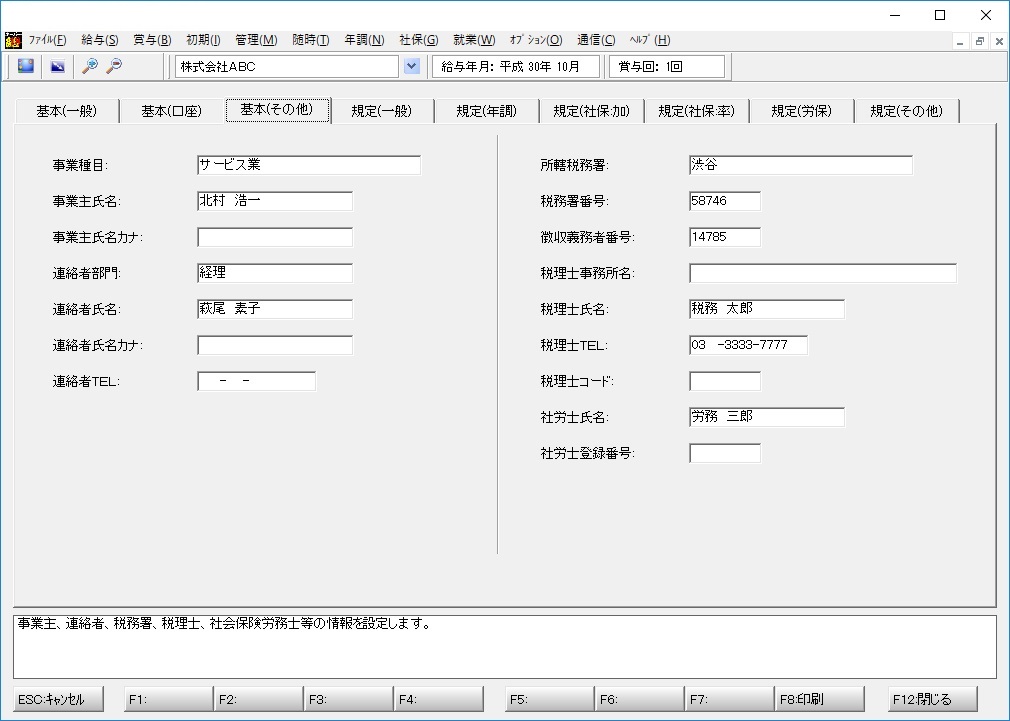The width and height of the screenshot is (1010, 721).
Task: Click the first blue screen toolbar icon
Action: tap(26, 66)
